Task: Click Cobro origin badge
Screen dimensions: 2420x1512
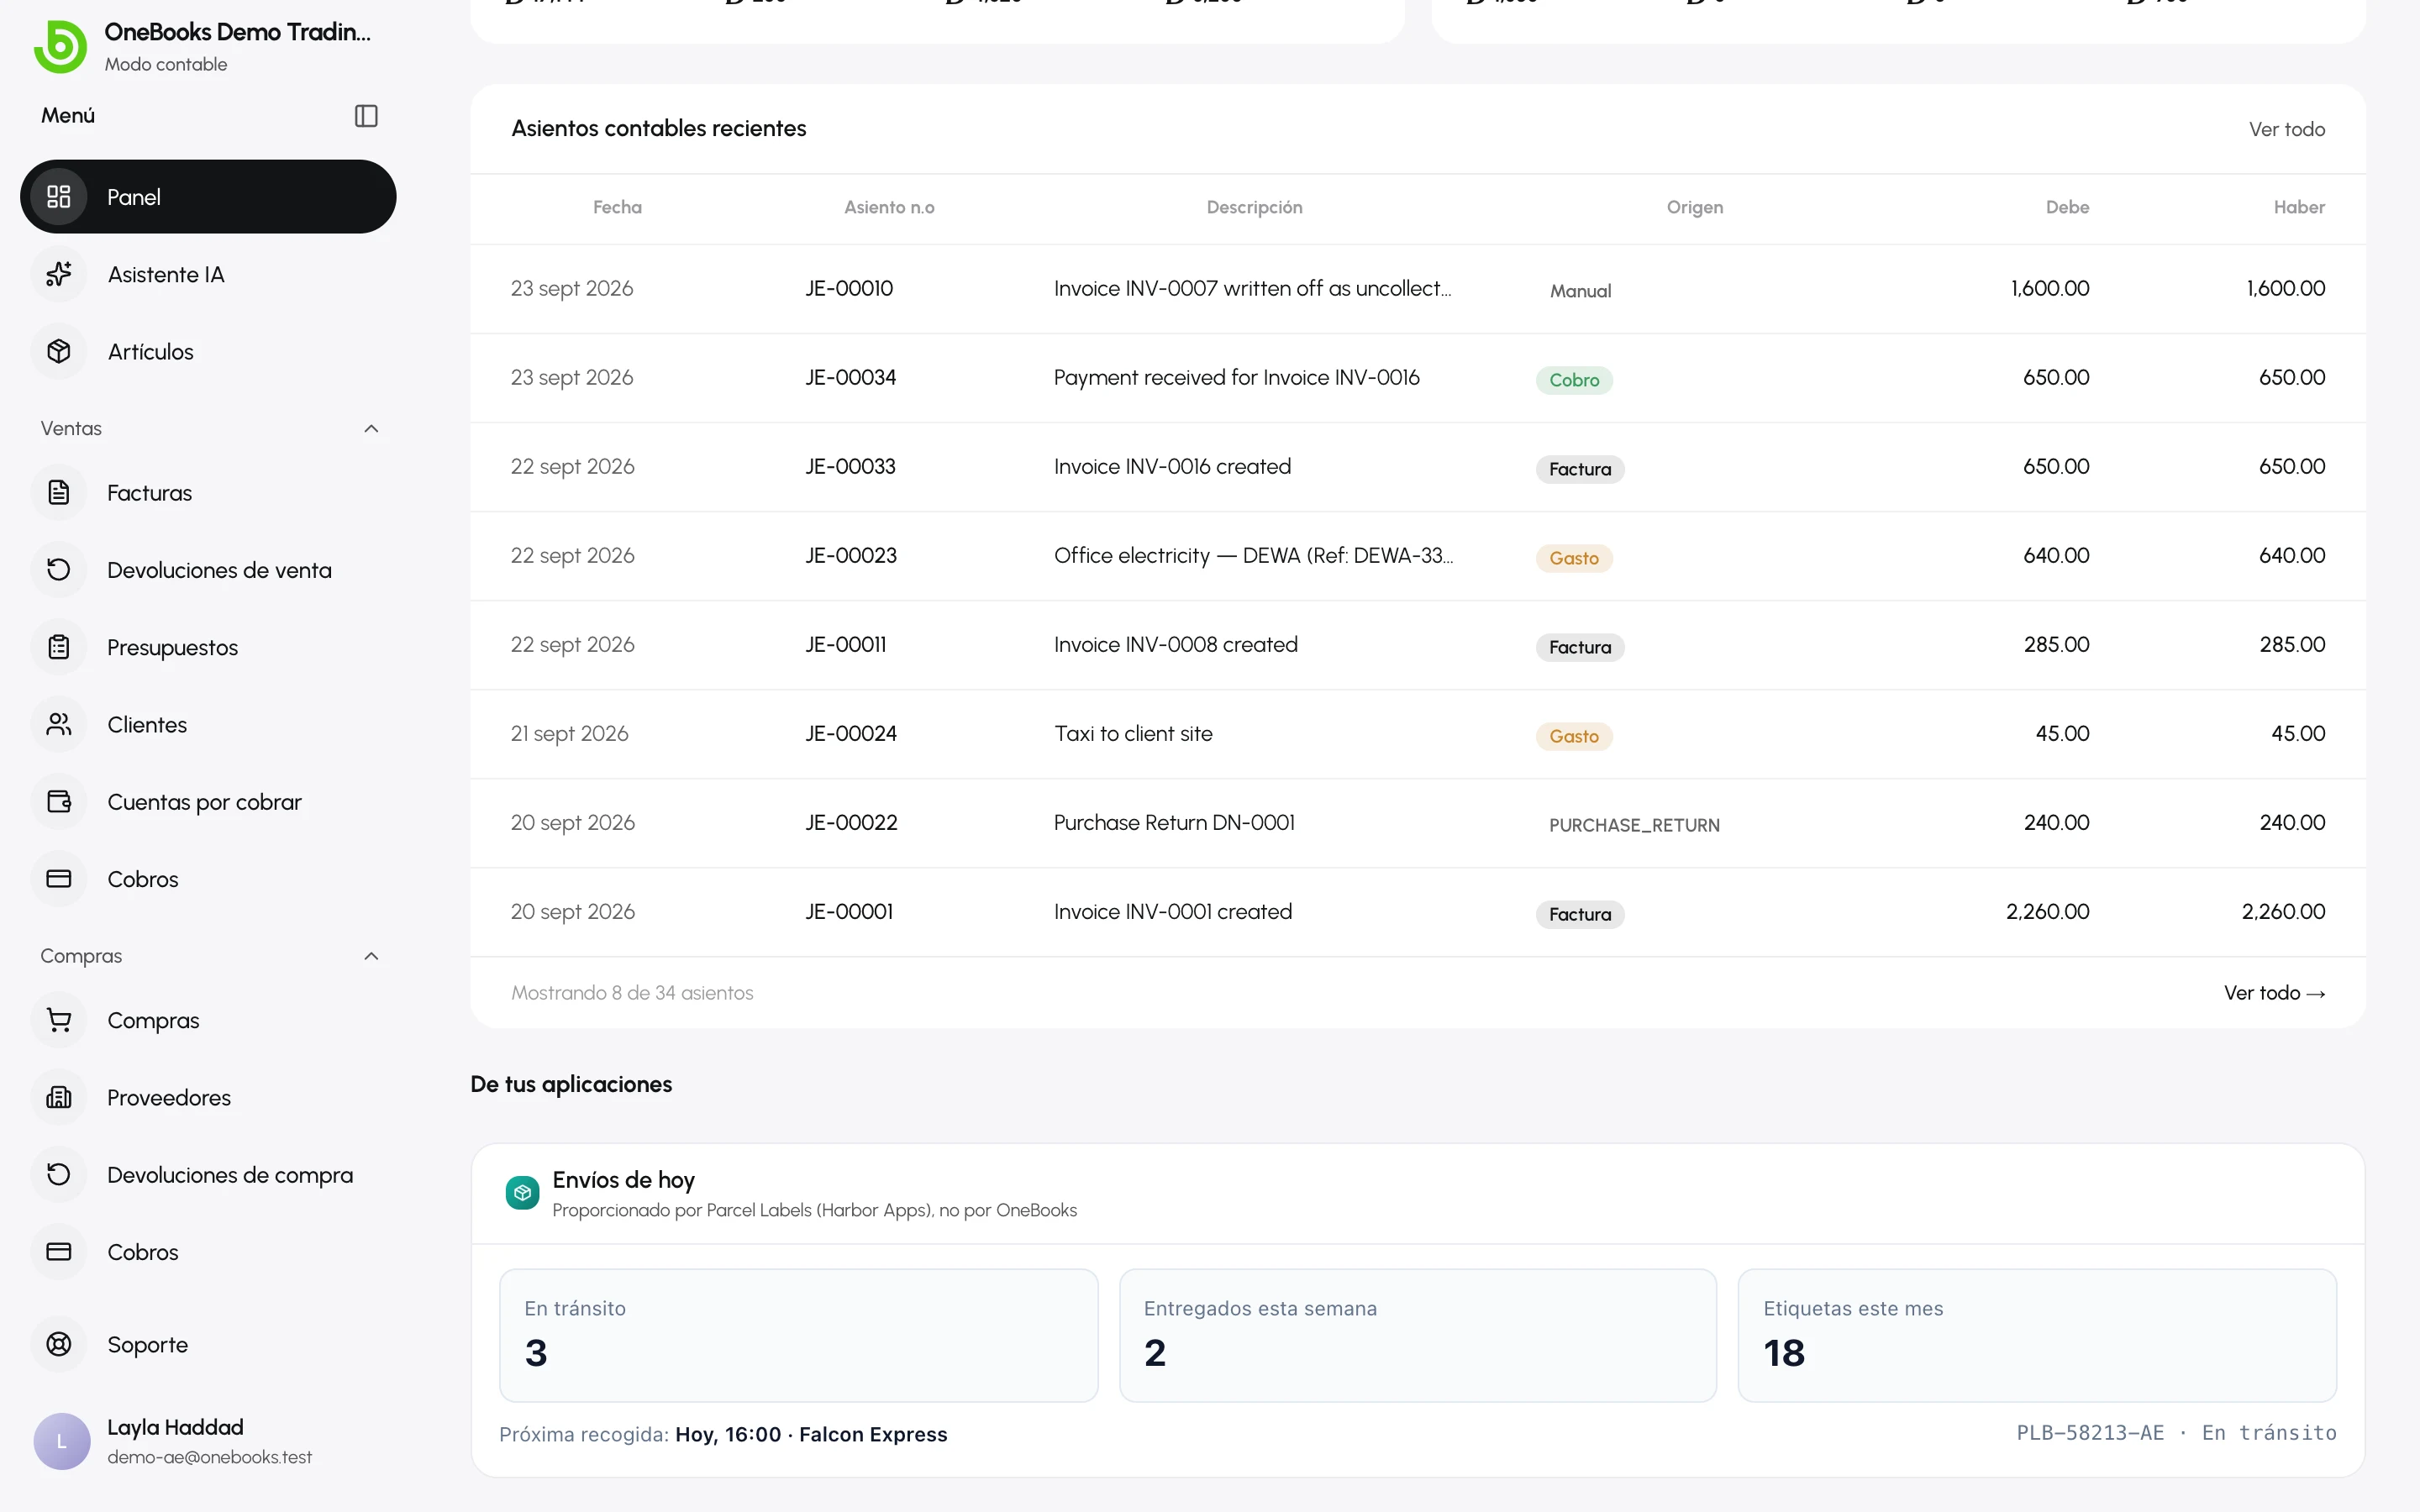Action: point(1574,380)
